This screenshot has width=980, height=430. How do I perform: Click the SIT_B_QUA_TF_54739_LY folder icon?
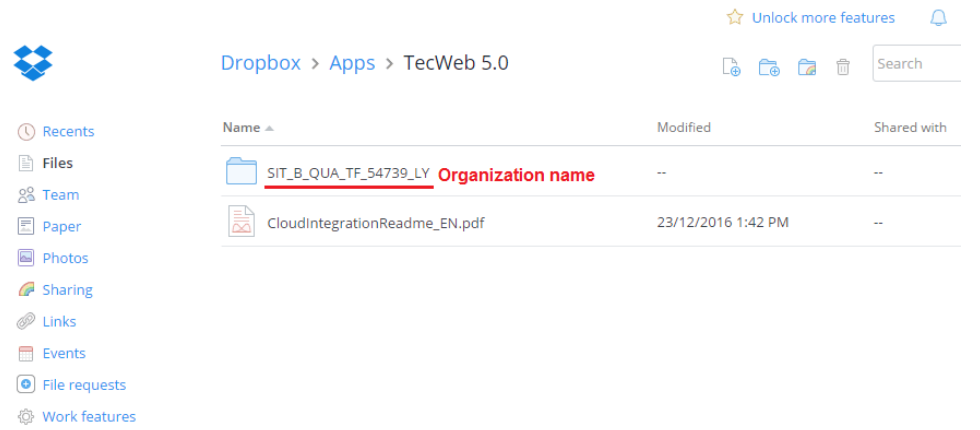tap(241, 172)
